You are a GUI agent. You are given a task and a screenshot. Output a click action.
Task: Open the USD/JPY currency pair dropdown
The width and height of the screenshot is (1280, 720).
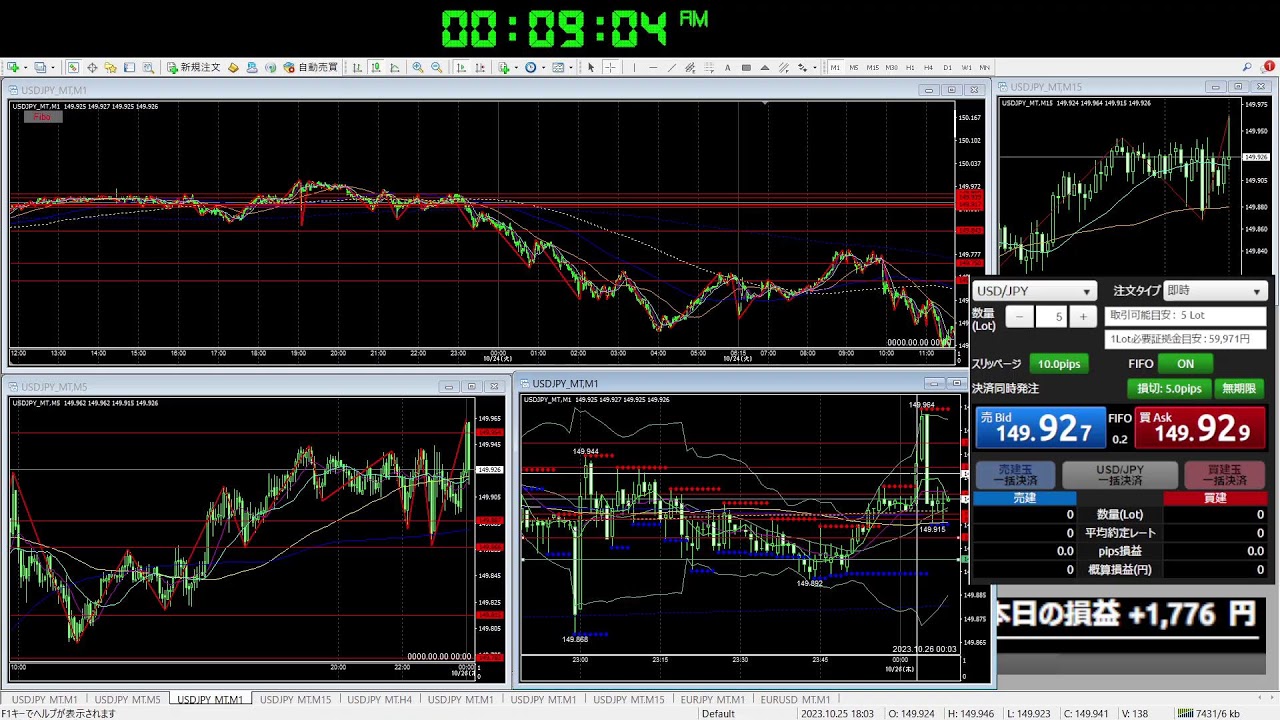(1034, 291)
